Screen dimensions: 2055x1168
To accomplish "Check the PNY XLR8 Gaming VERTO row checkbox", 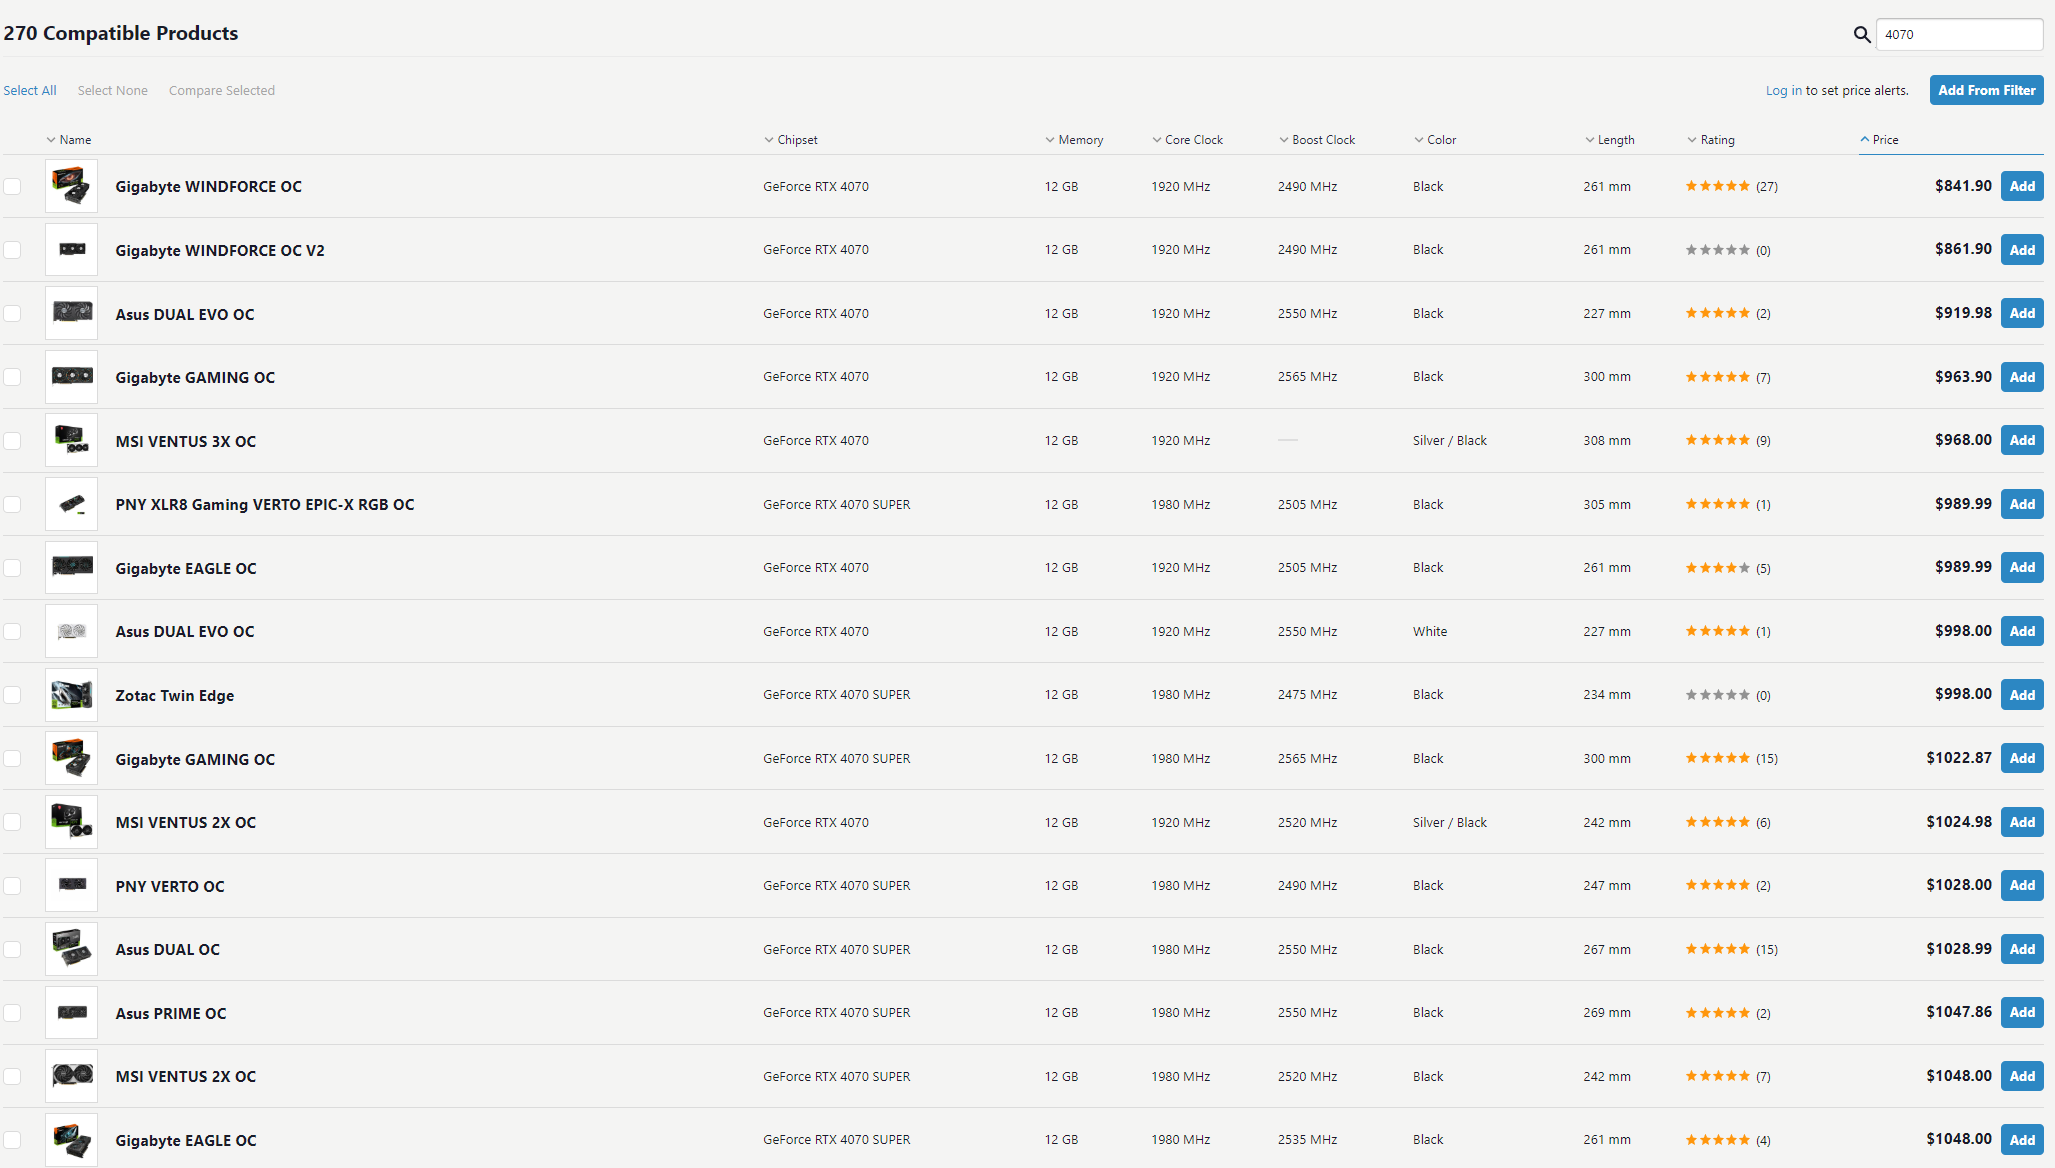I will [x=12, y=505].
